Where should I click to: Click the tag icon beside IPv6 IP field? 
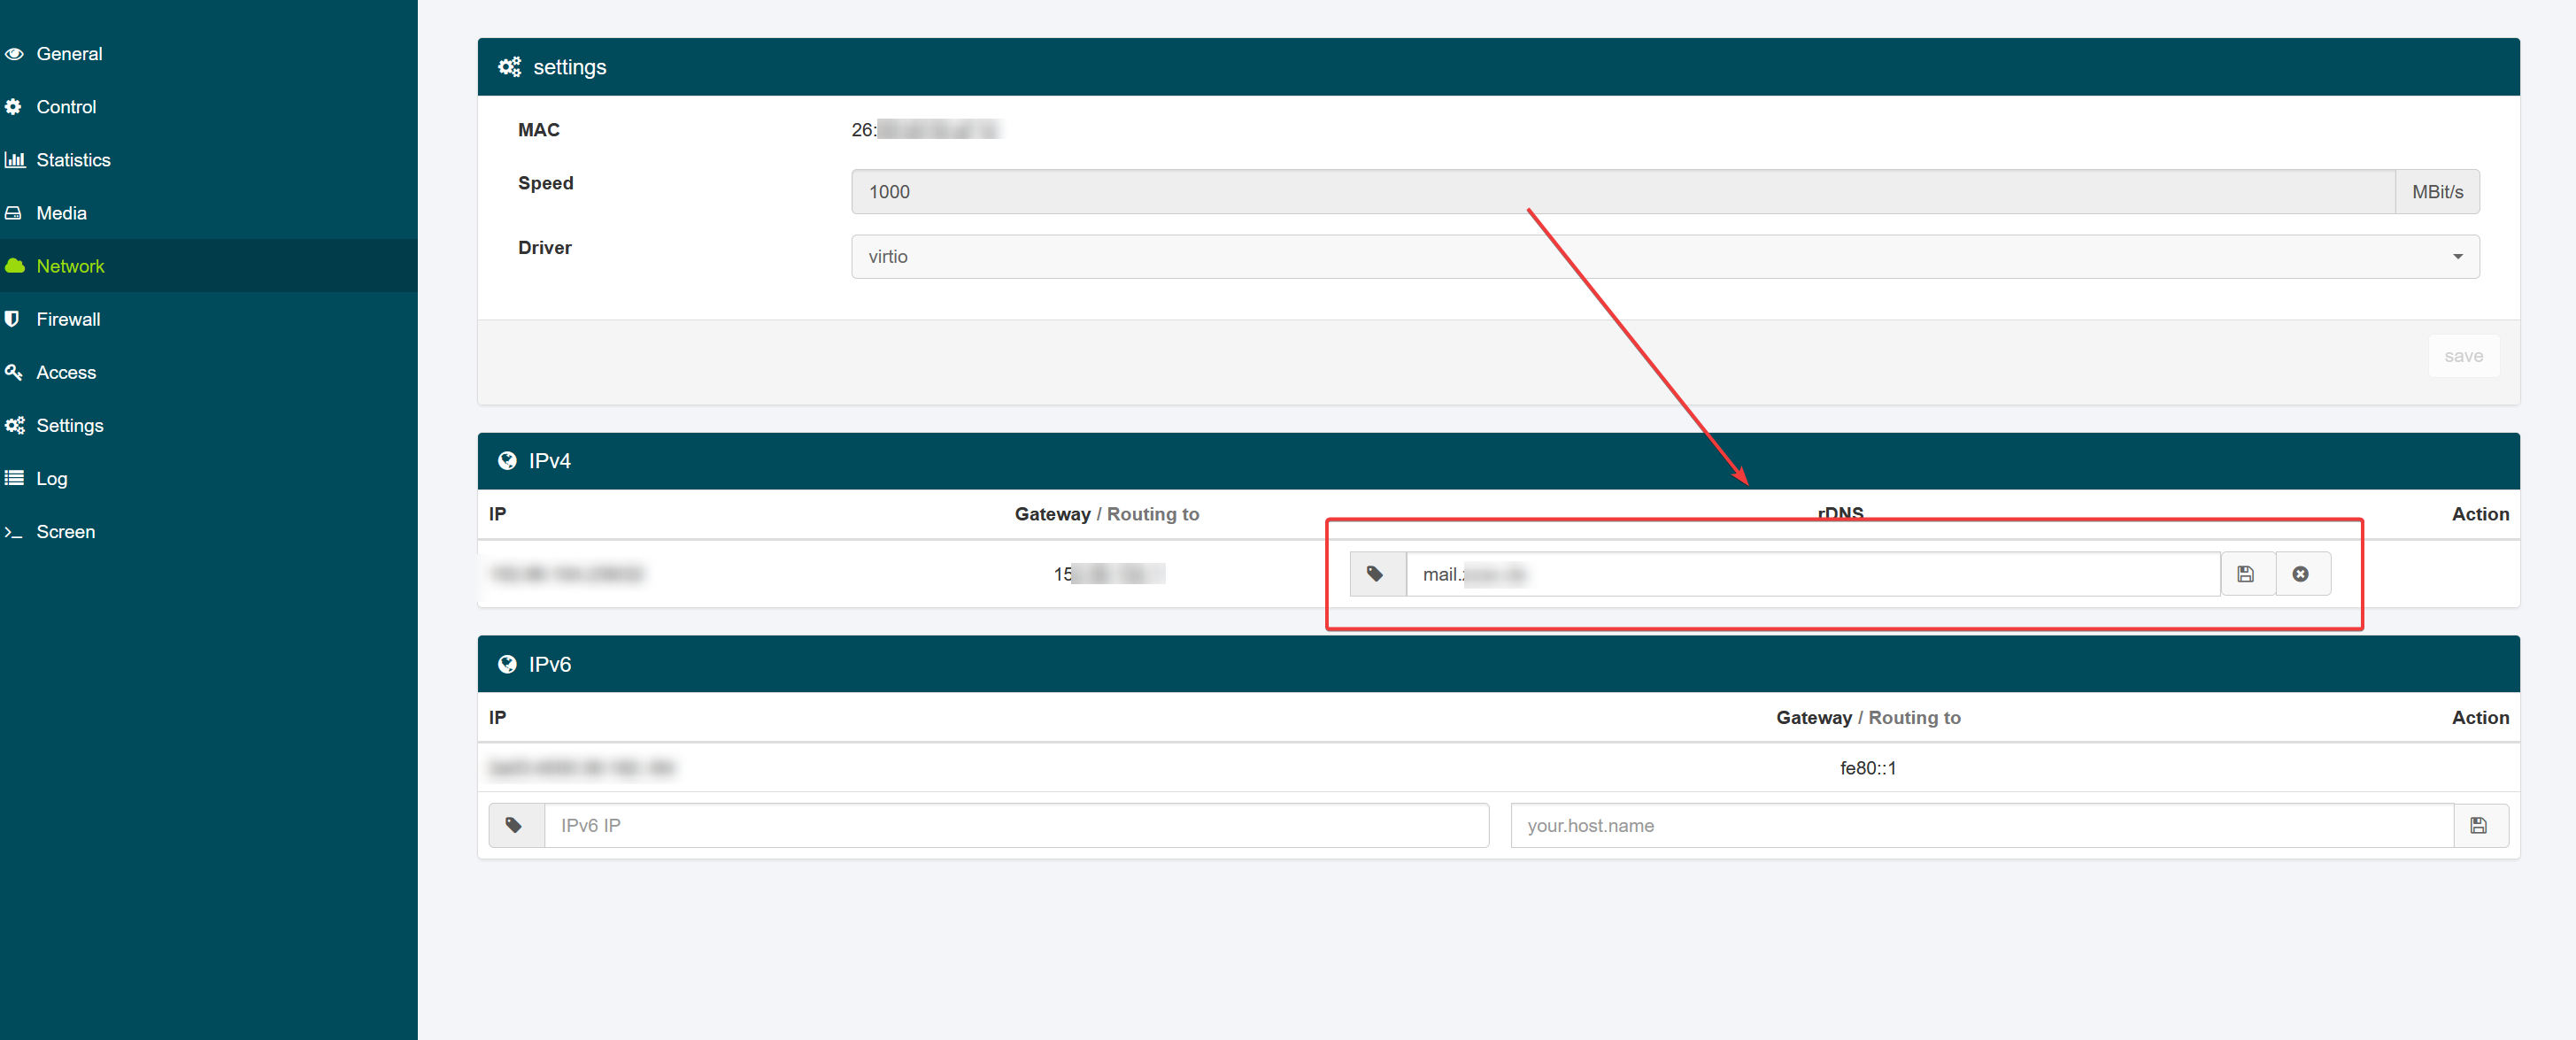[x=513, y=825]
